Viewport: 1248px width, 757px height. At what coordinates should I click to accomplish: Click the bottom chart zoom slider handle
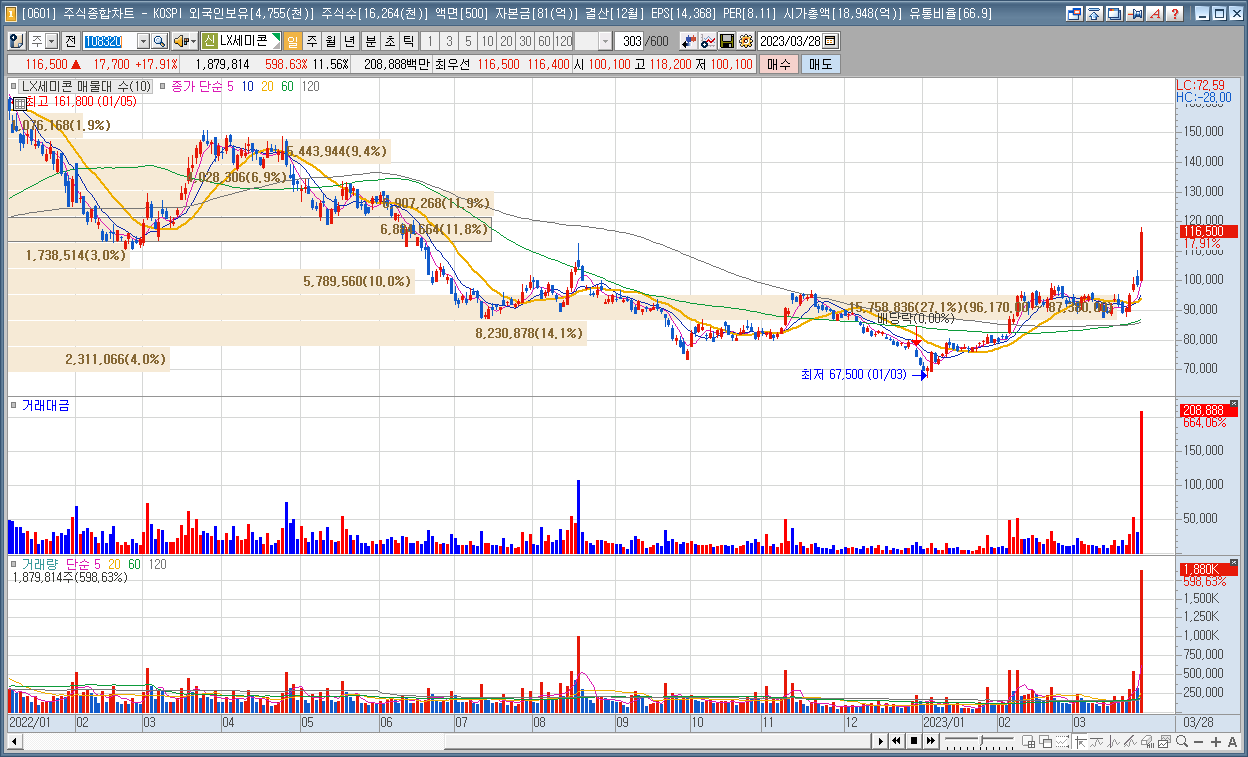click(981, 741)
